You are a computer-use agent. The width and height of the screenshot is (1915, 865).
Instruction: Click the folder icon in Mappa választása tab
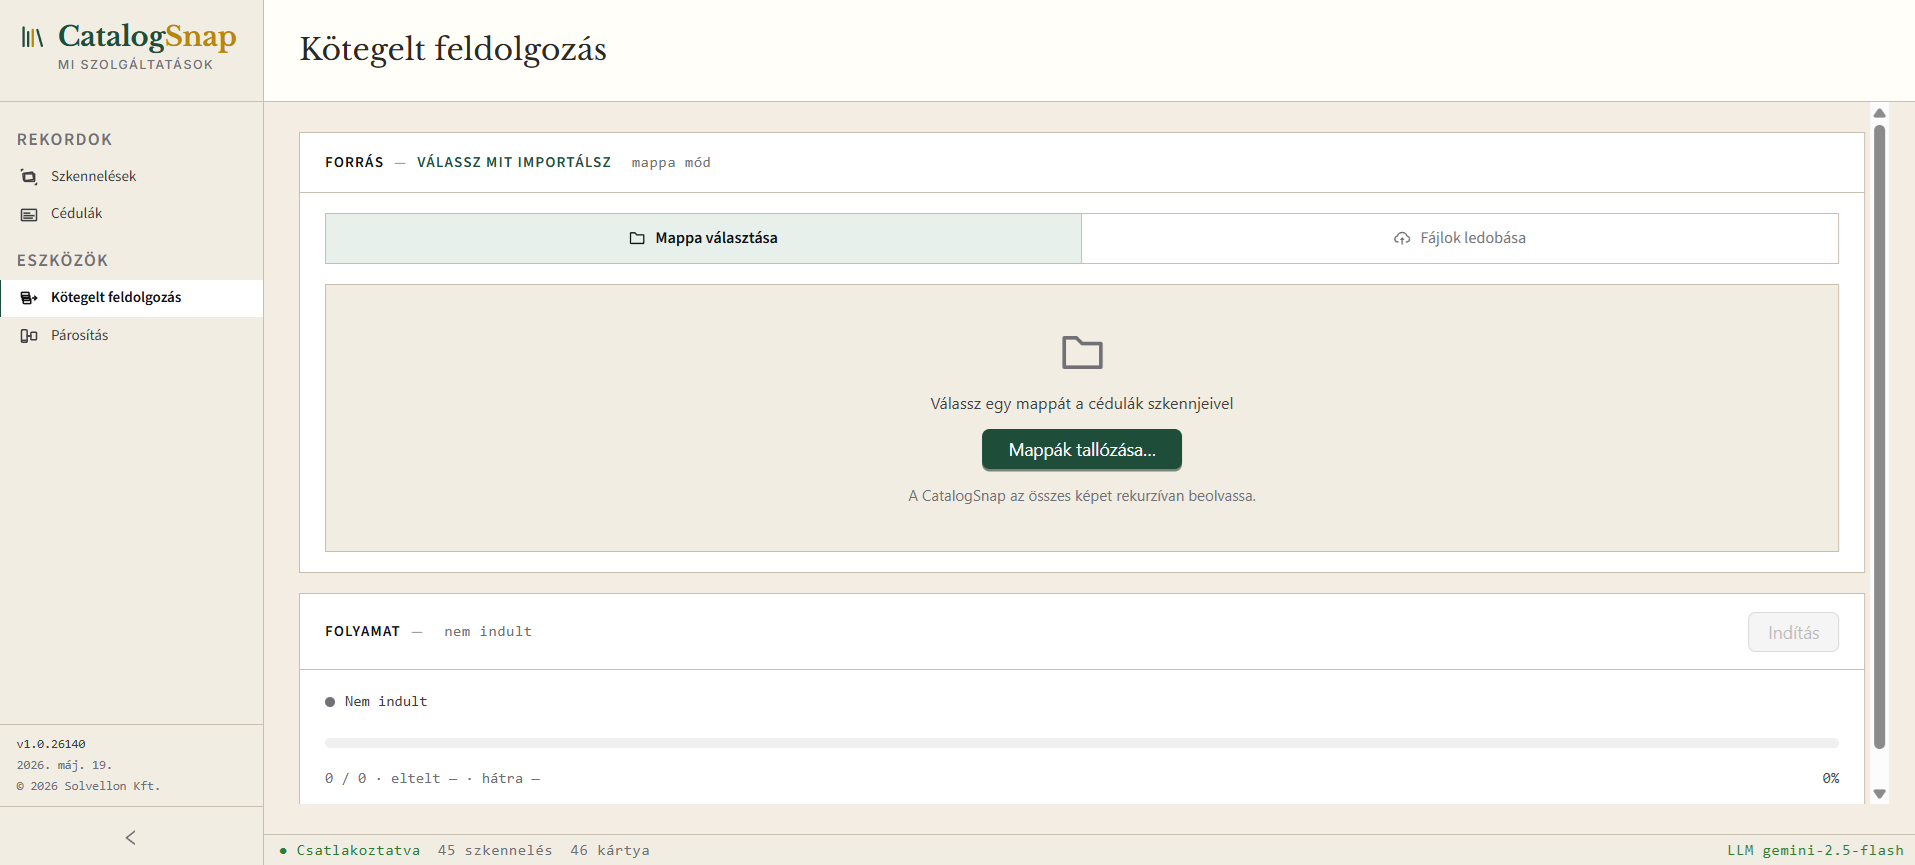click(x=637, y=238)
